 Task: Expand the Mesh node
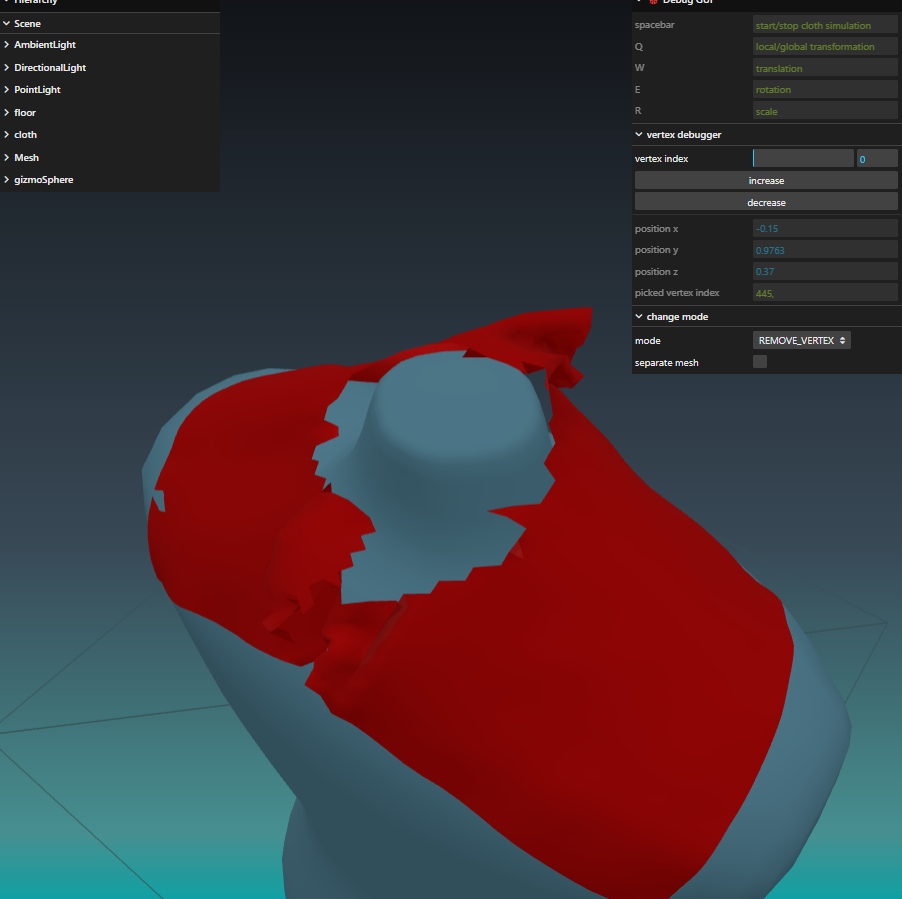tap(6, 158)
